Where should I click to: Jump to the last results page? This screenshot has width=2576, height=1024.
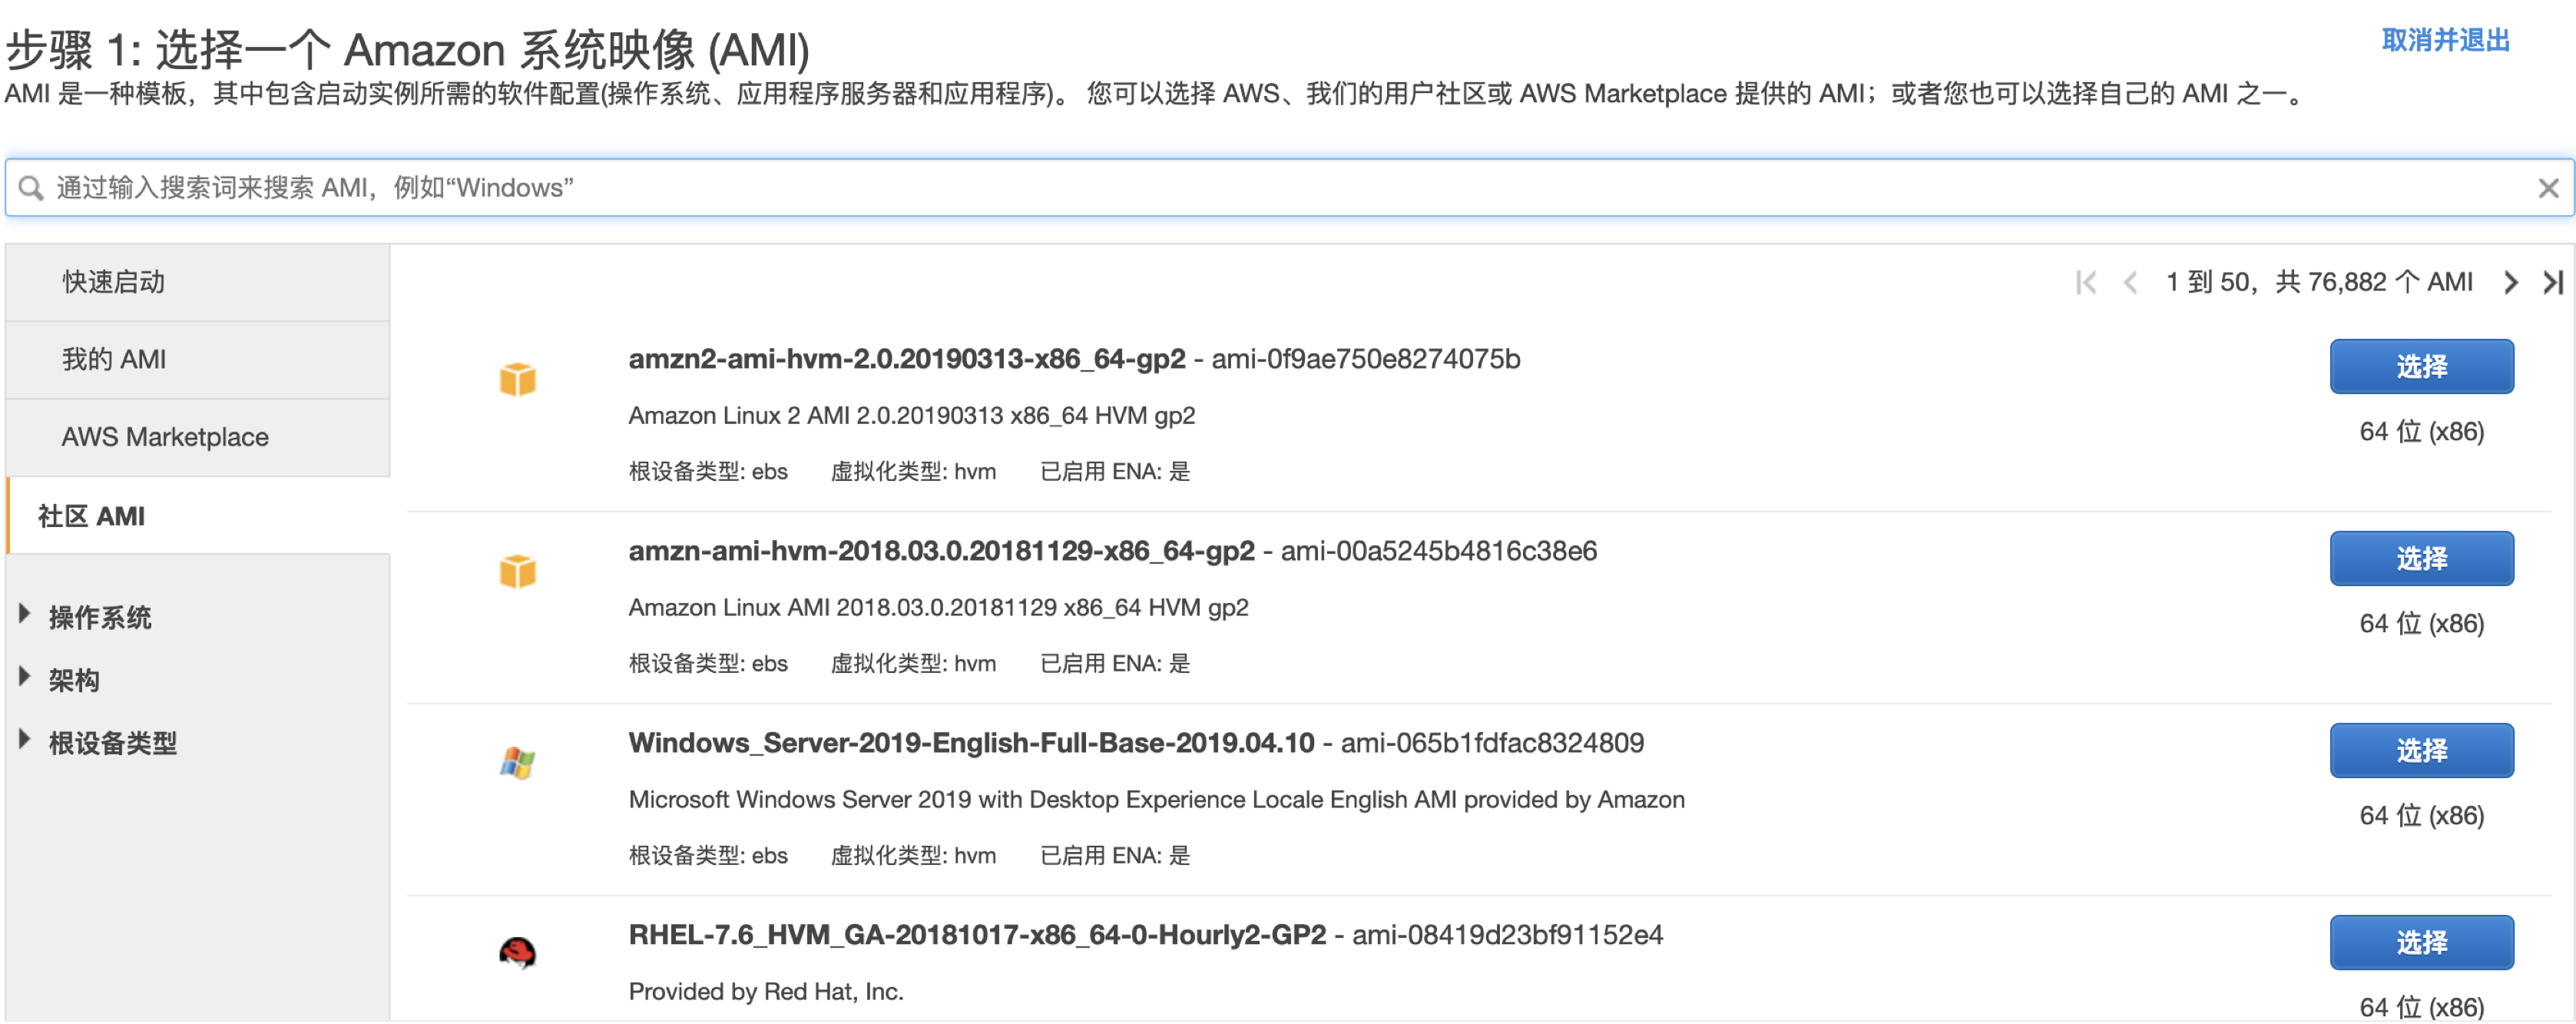2552,283
